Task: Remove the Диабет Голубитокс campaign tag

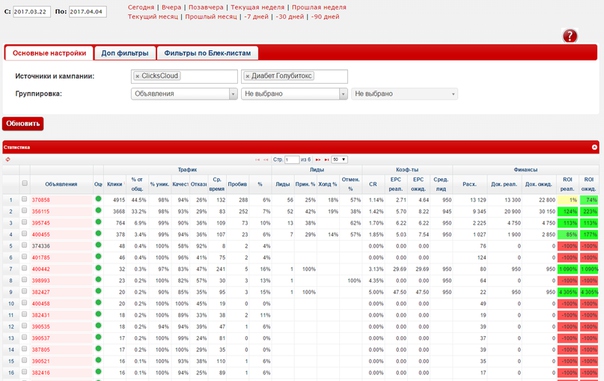Action: click(247, 76)
